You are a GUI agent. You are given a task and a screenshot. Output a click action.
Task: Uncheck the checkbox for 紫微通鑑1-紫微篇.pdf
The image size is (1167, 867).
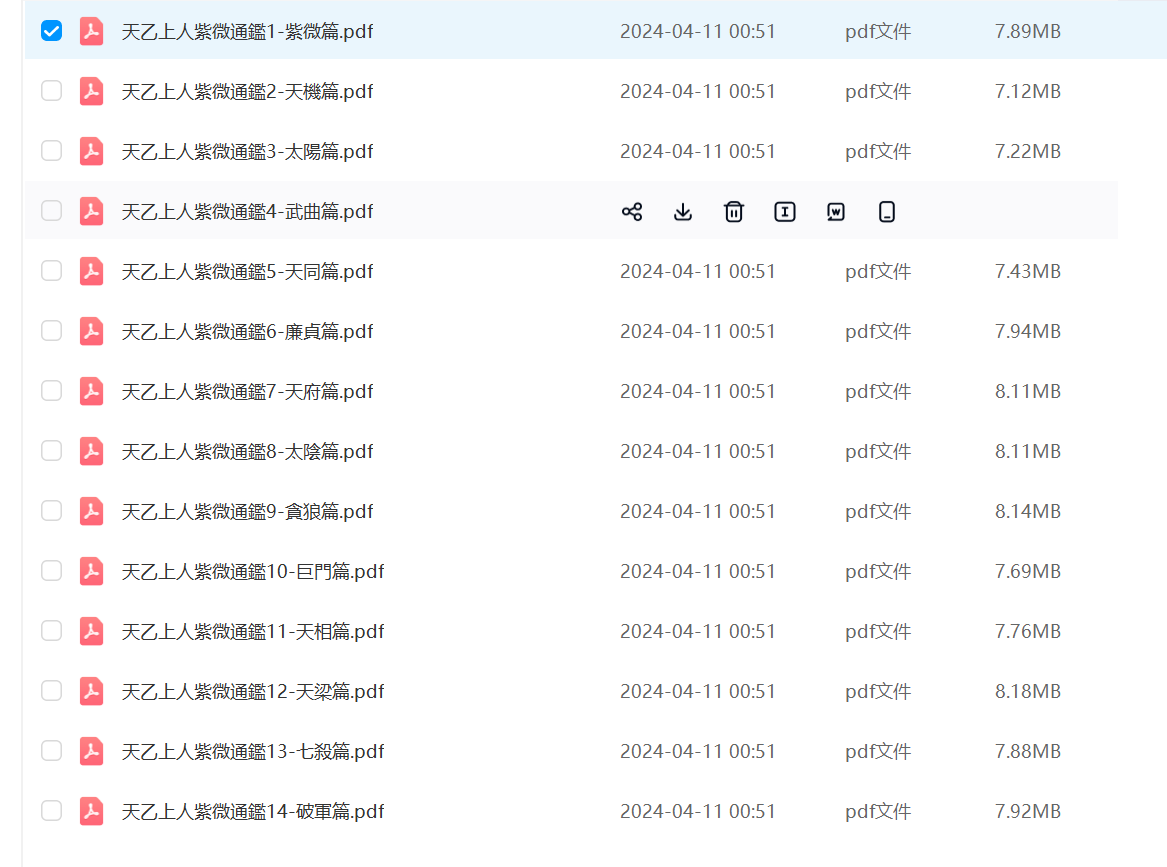click(51, 31)
